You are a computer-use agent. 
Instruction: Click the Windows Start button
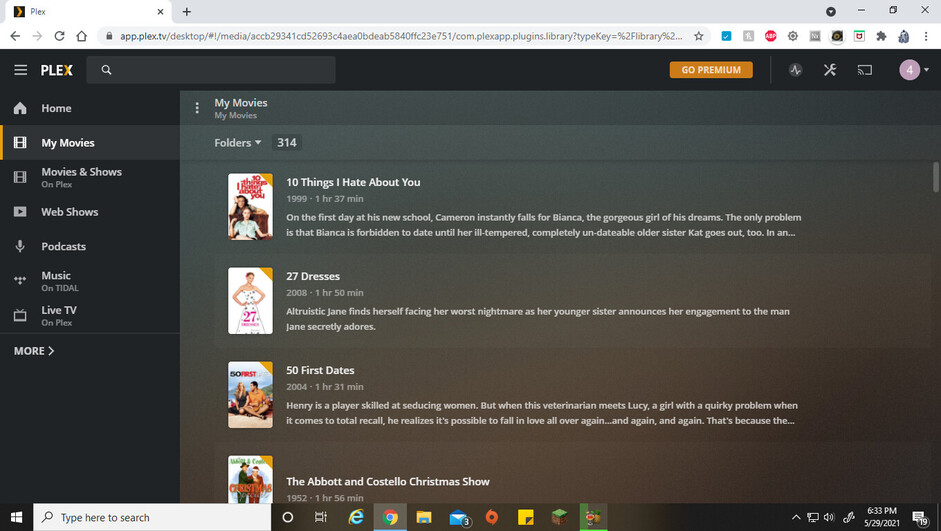(x=16, y=517)
